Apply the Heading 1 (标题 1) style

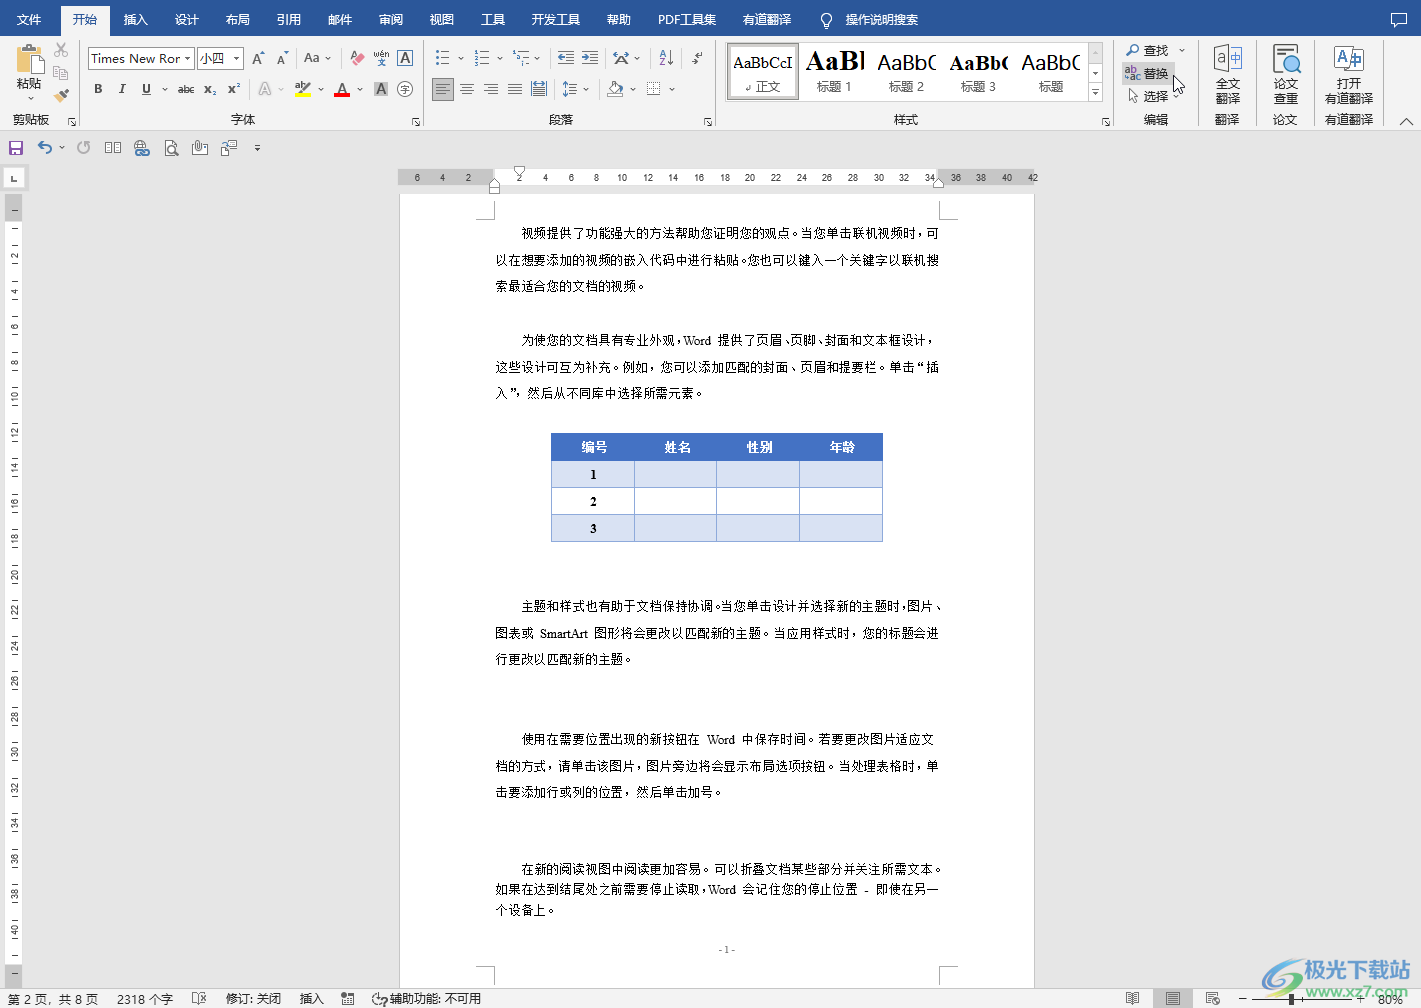pos(835,70)
